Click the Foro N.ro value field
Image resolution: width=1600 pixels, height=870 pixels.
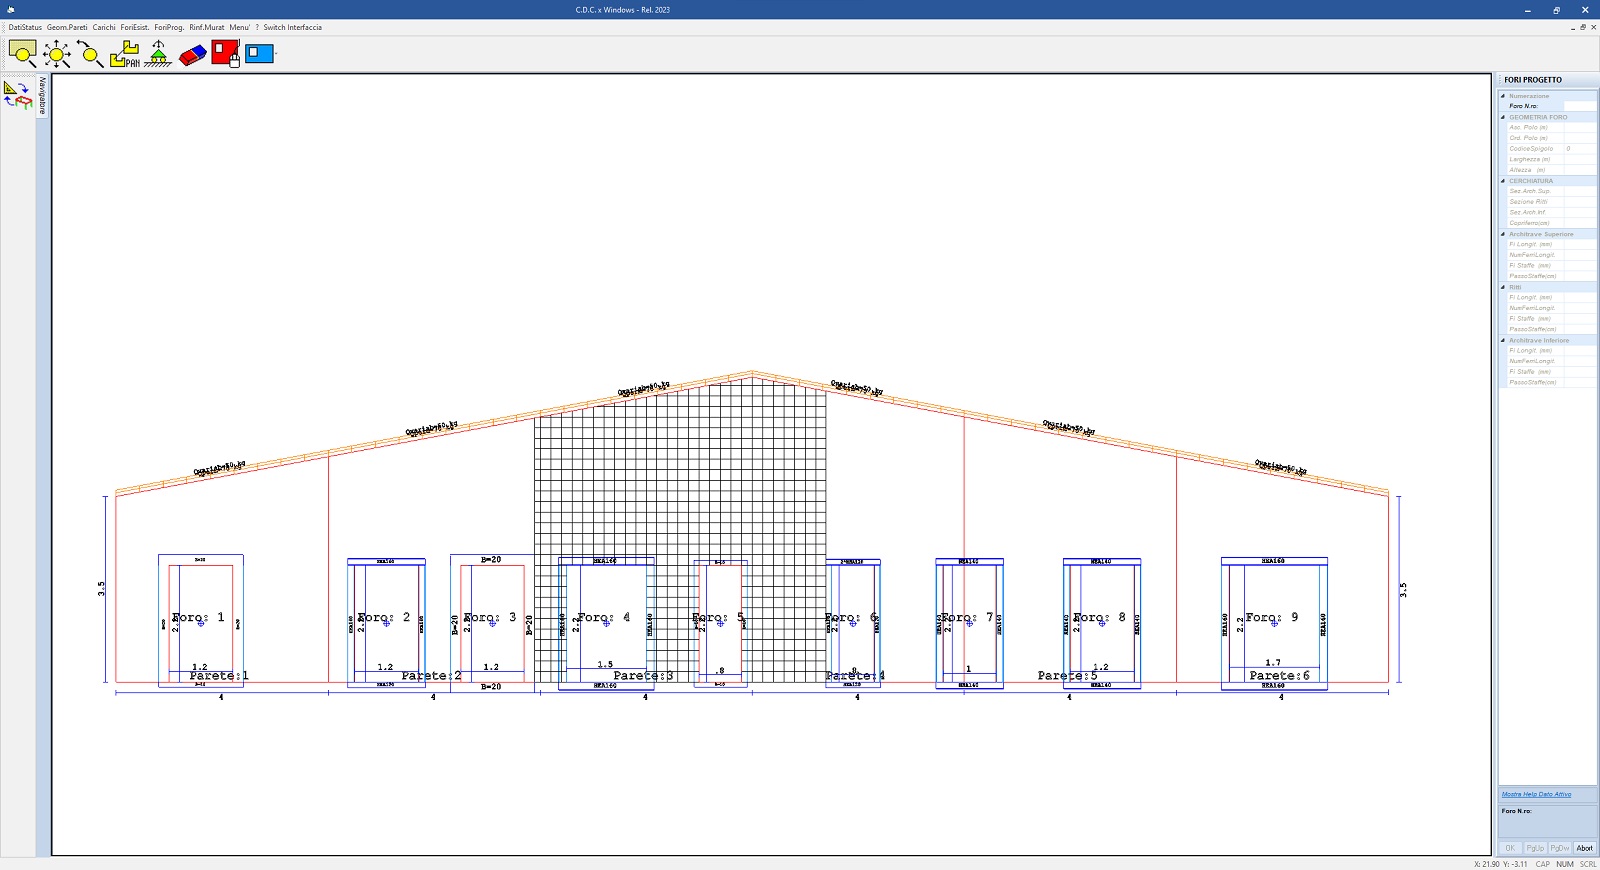click(1580, 106)
